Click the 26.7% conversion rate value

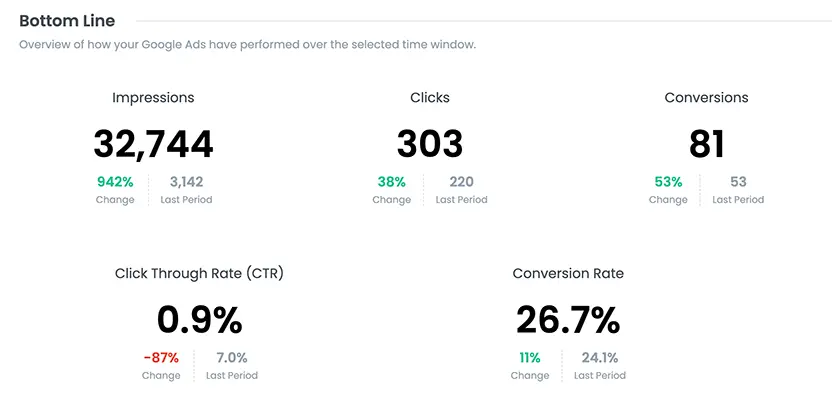568,320
